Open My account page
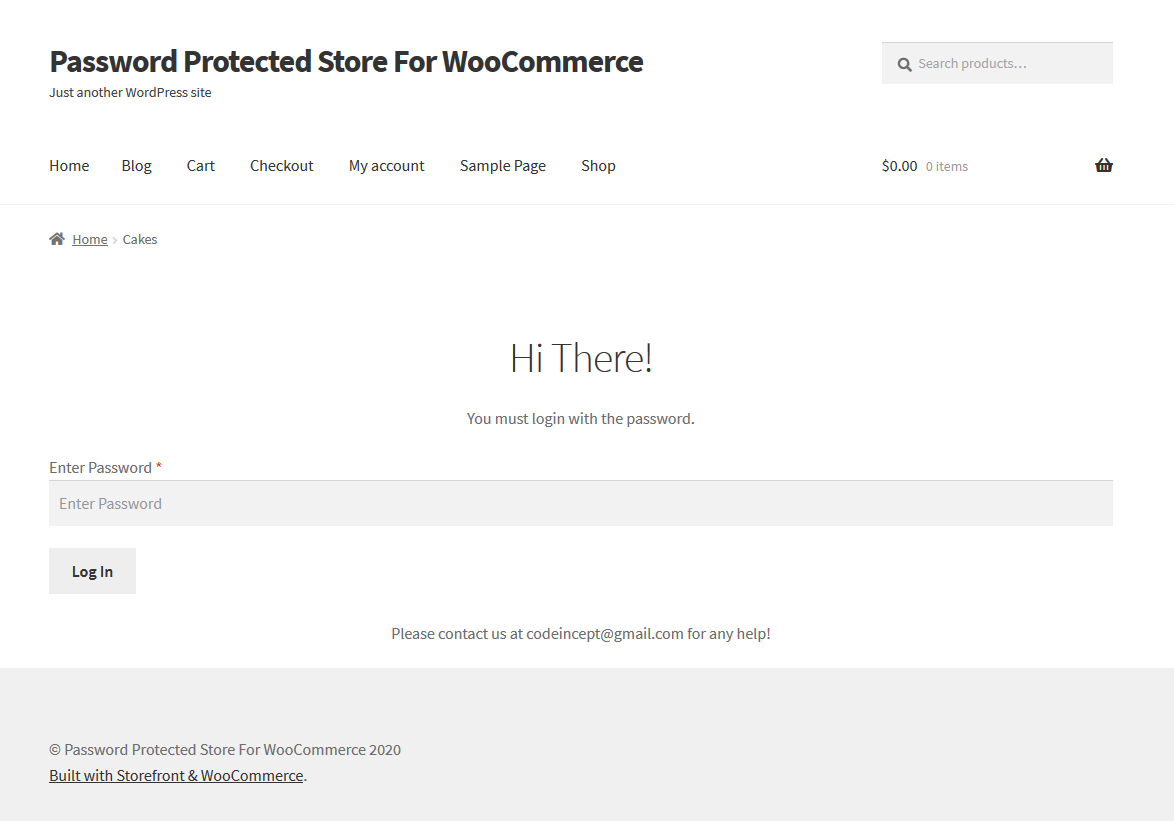This screenshot has width=1174, height=821. pos(386,166)
